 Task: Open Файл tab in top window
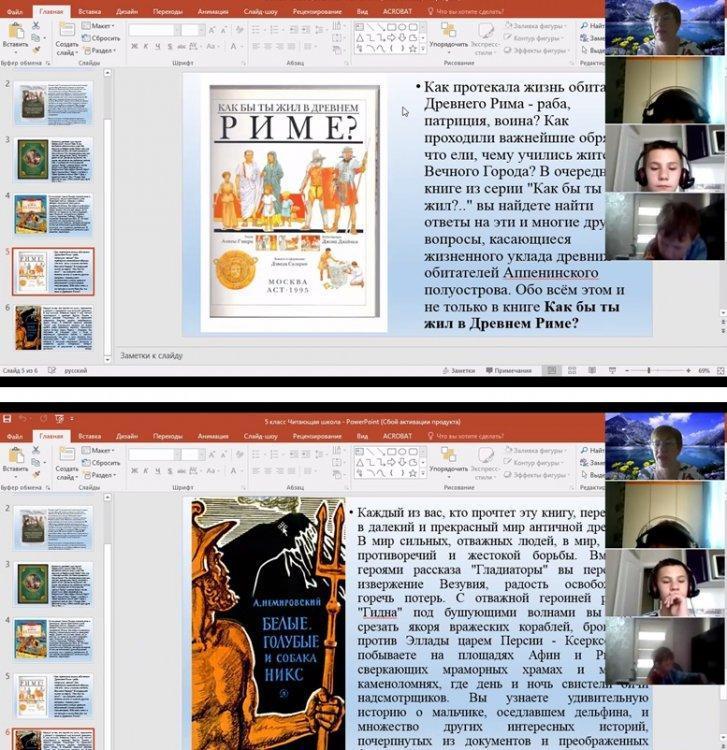15,11
